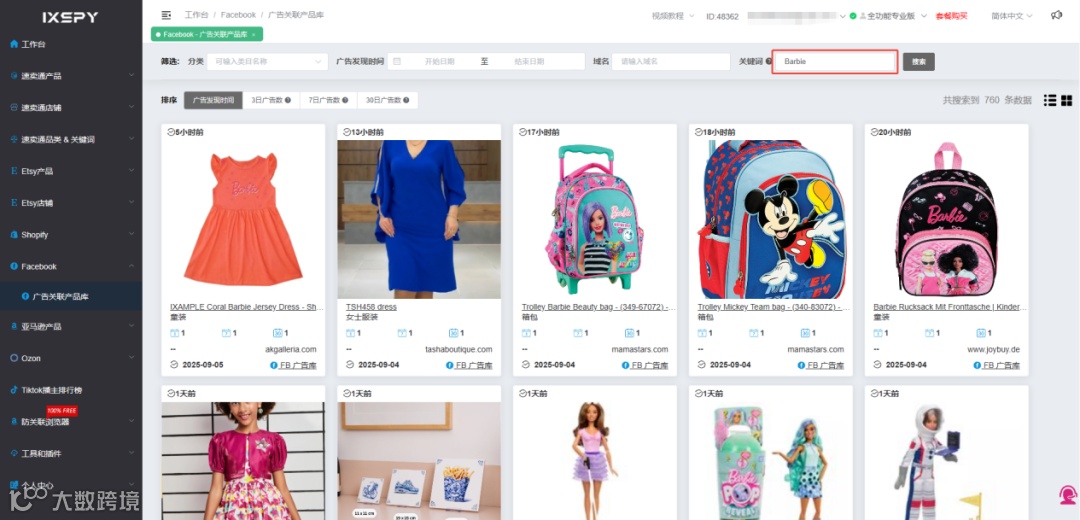Viewport: 1080px width, 520px height.
Task: Click the IXSPY logo
Action: coord(70,17)
